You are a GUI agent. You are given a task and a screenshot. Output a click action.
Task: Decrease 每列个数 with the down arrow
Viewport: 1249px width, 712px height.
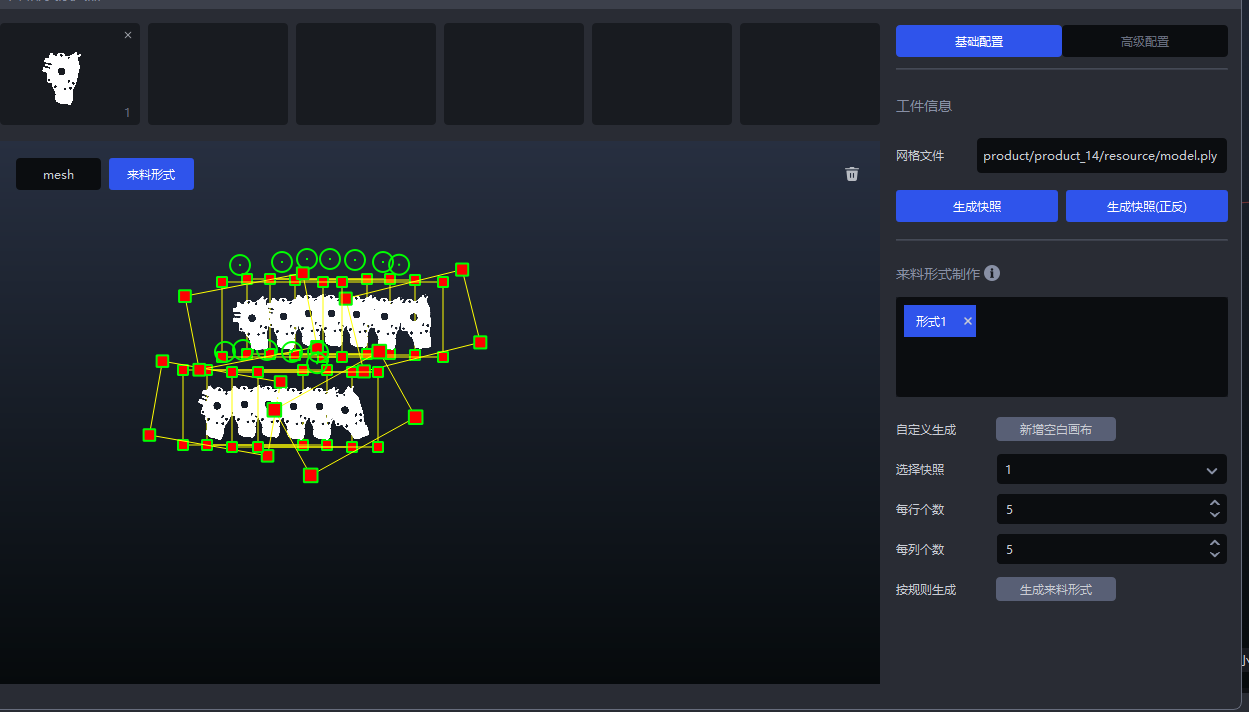1214,555
